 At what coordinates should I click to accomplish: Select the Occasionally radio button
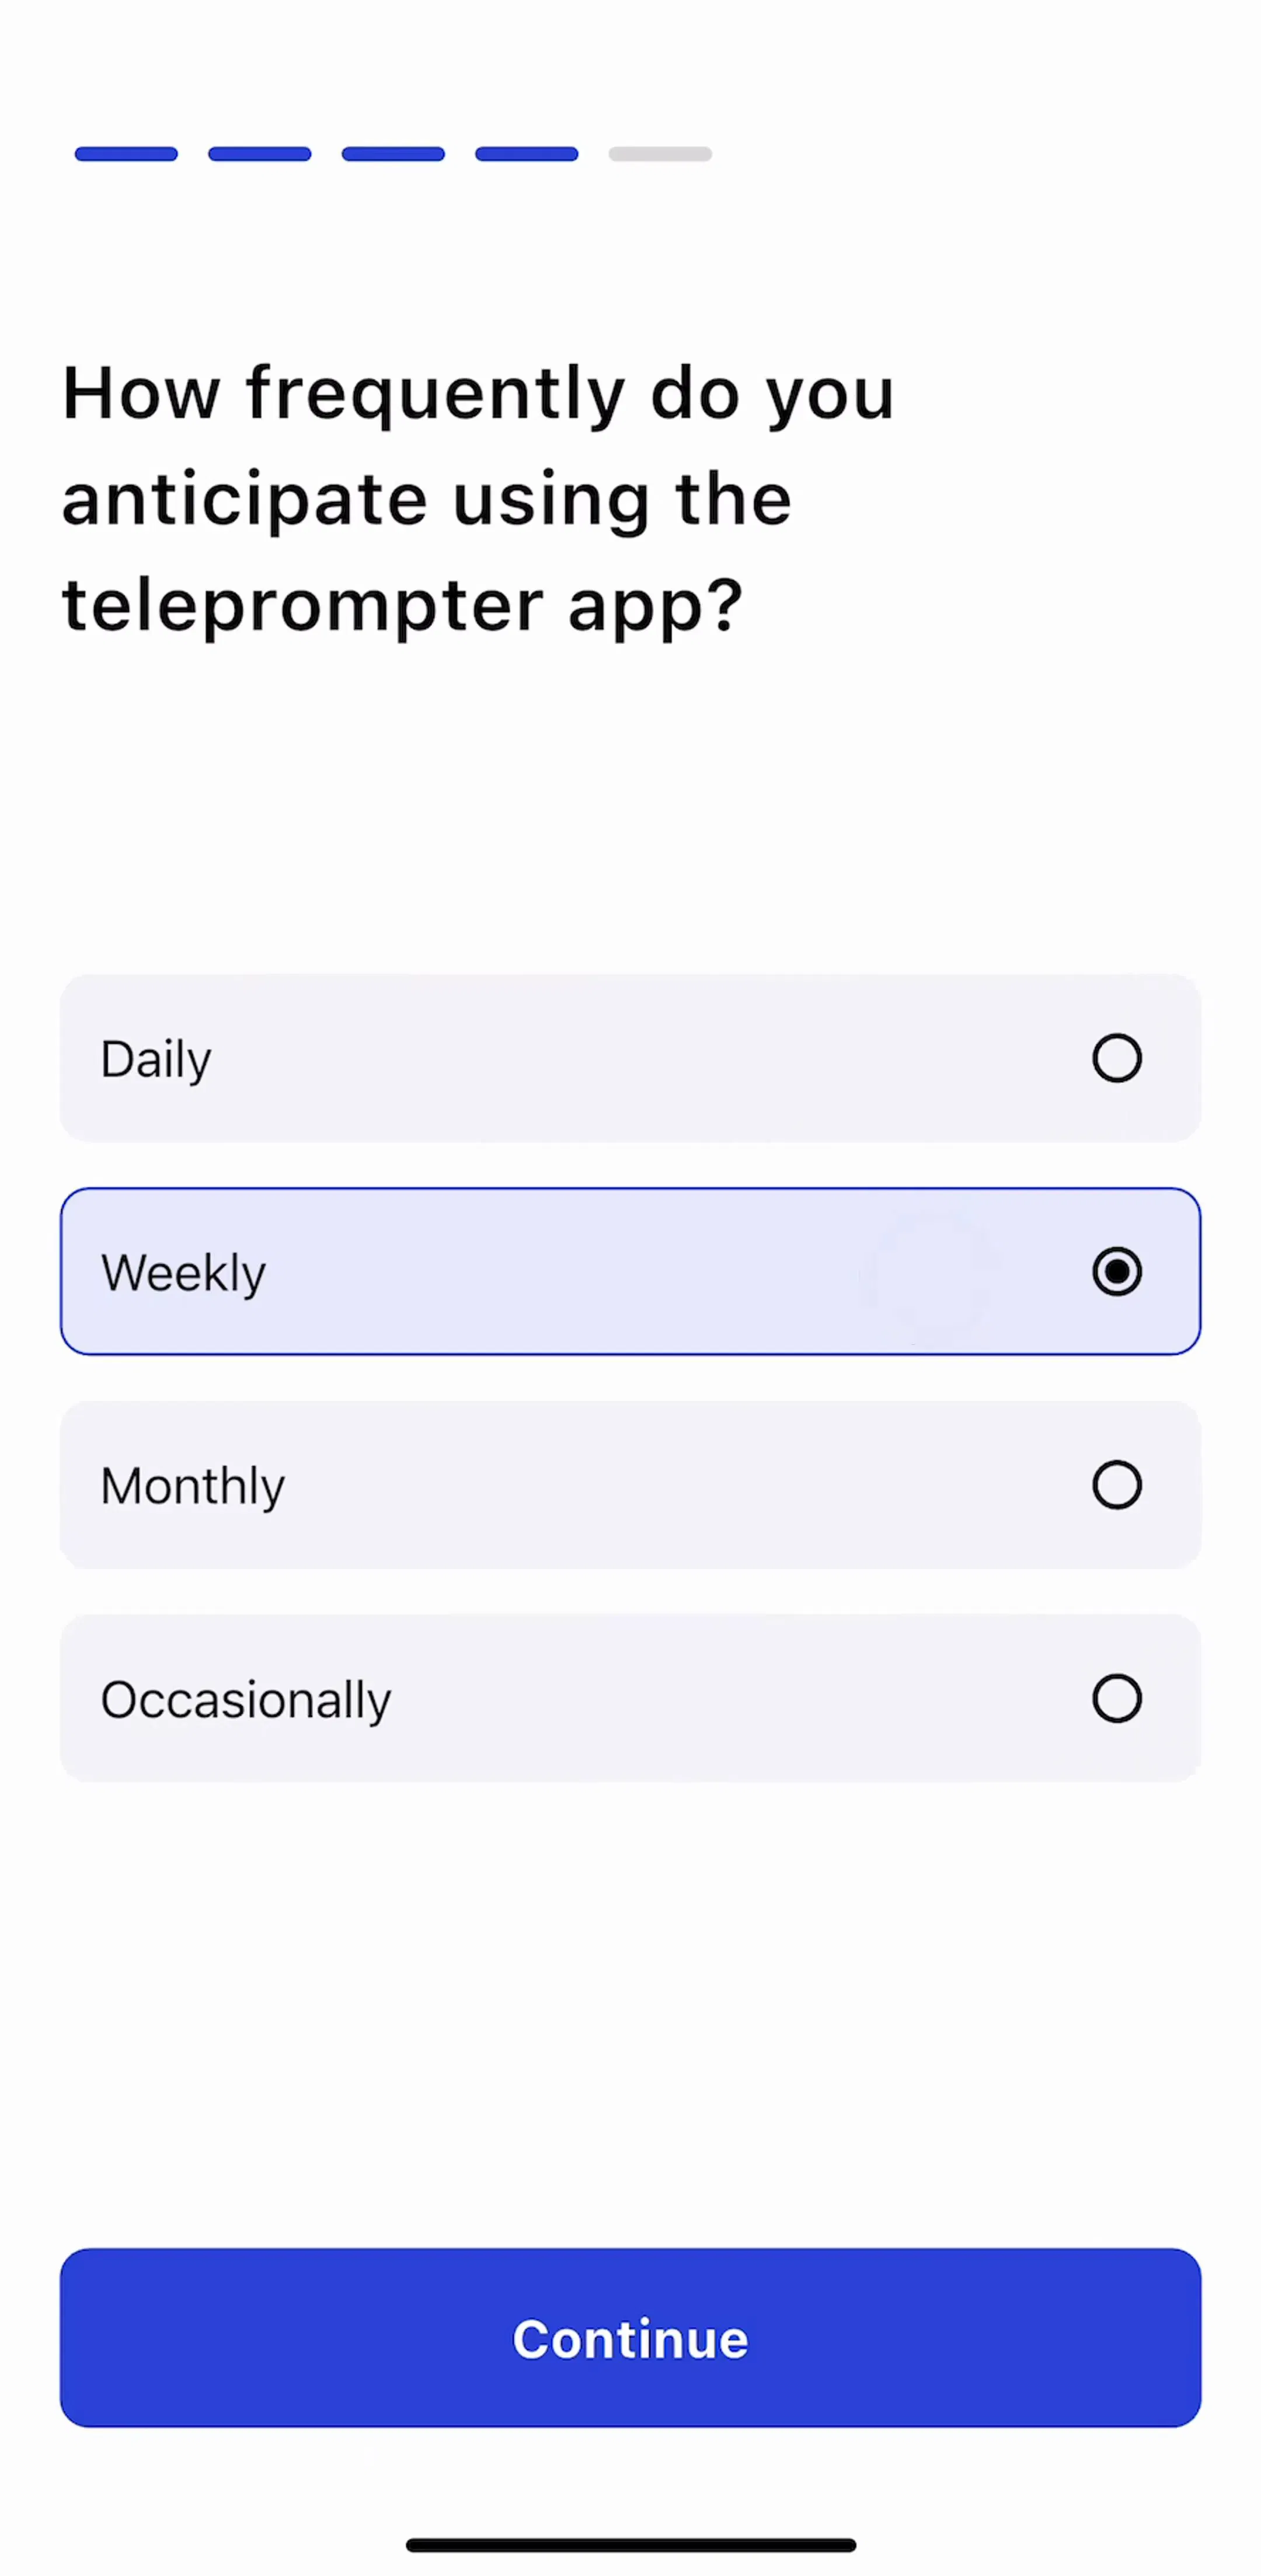tap(1116, 1698)
